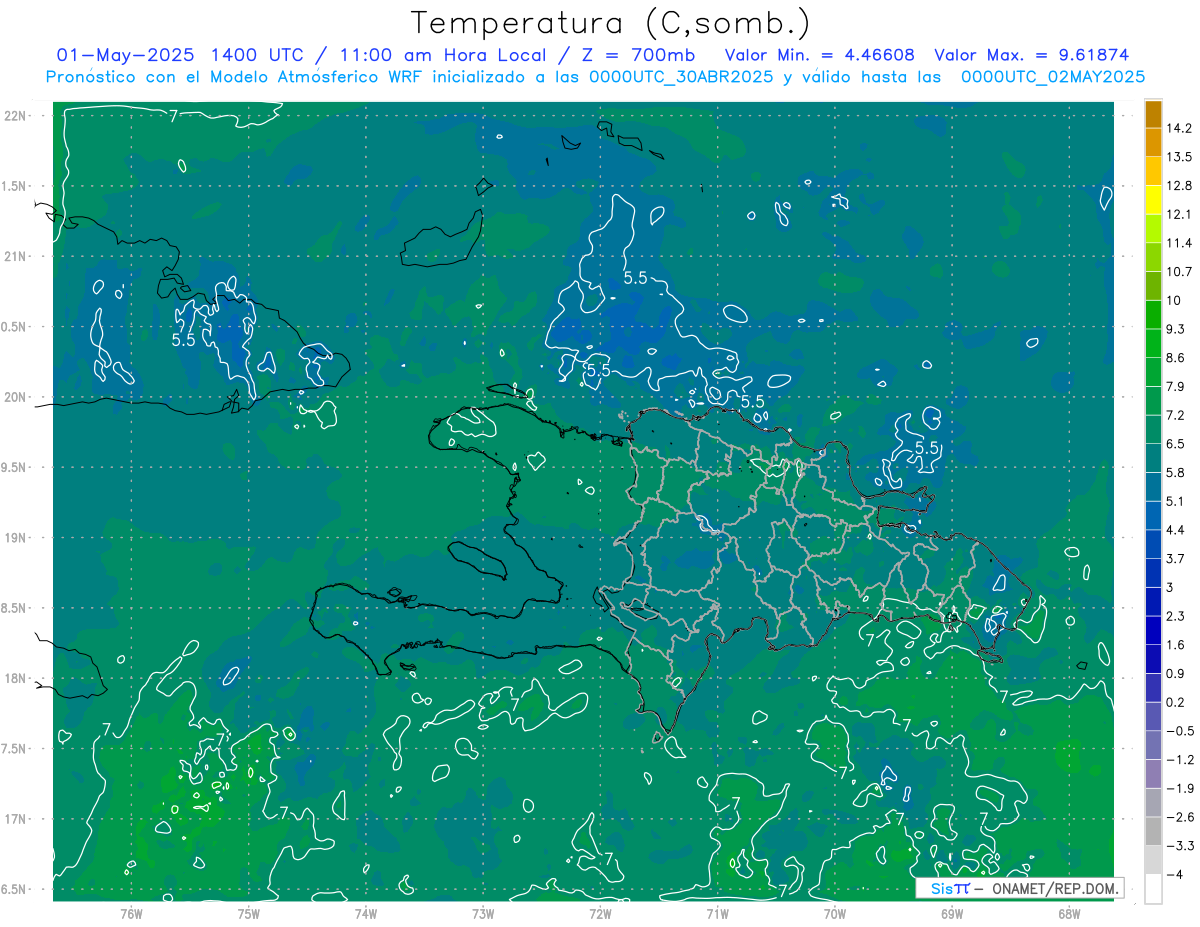Click the '17N' latitude axis label
The width and height of the screenshot is (1200, 927).
15,819
